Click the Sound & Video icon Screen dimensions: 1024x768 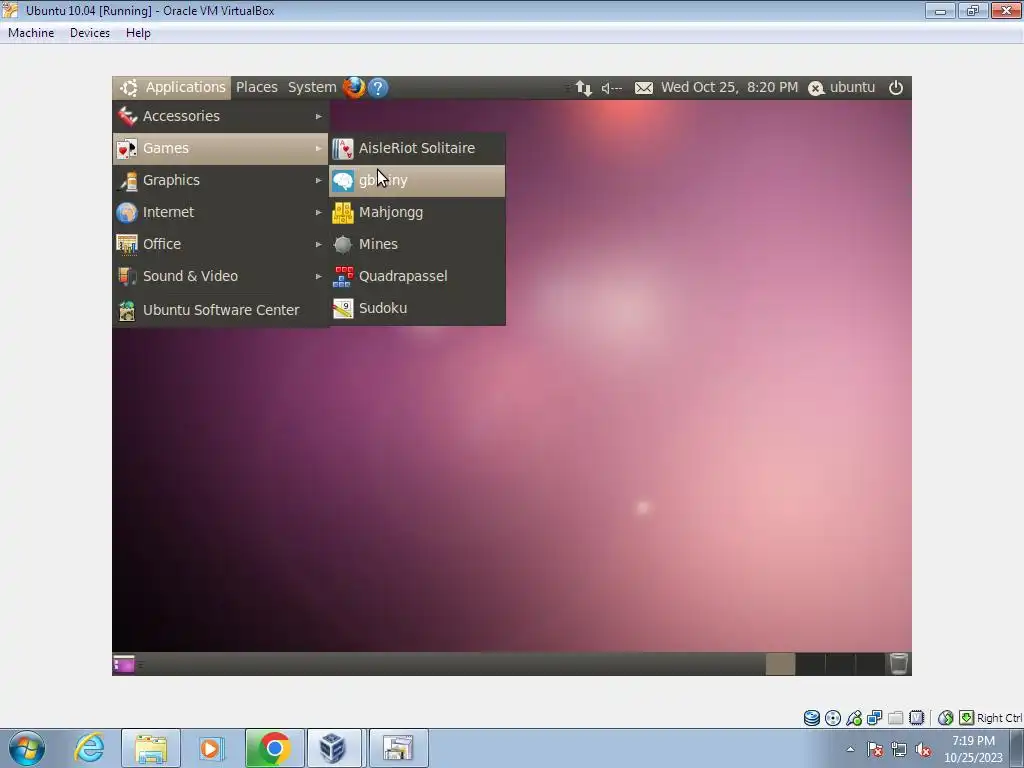pos(127,276)
